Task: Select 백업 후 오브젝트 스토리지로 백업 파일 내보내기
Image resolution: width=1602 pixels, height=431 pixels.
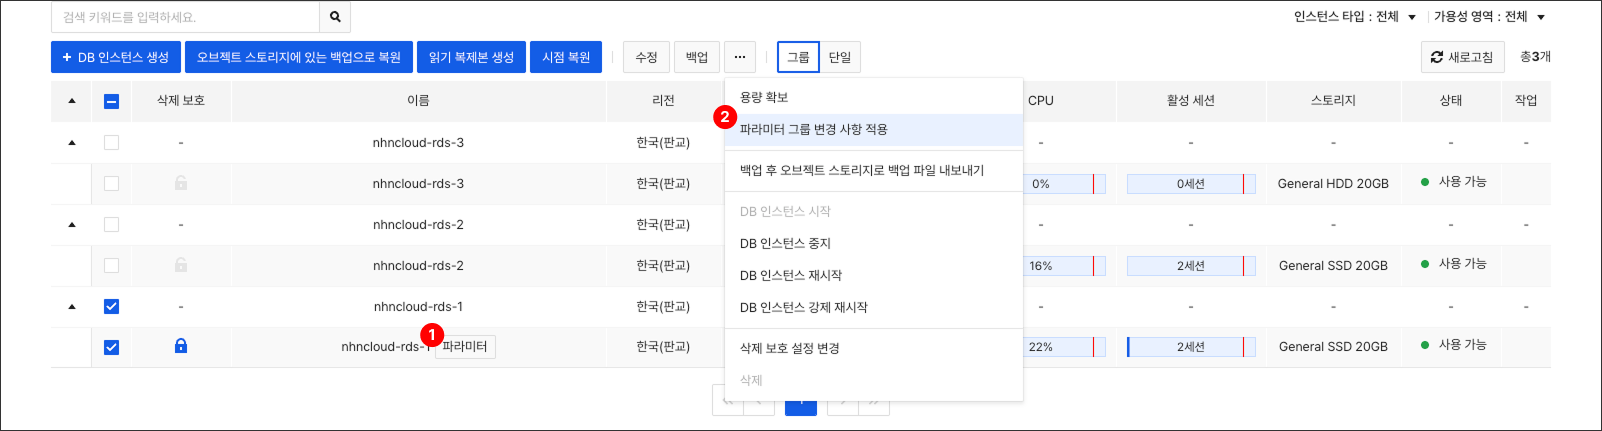Action: 874,170
